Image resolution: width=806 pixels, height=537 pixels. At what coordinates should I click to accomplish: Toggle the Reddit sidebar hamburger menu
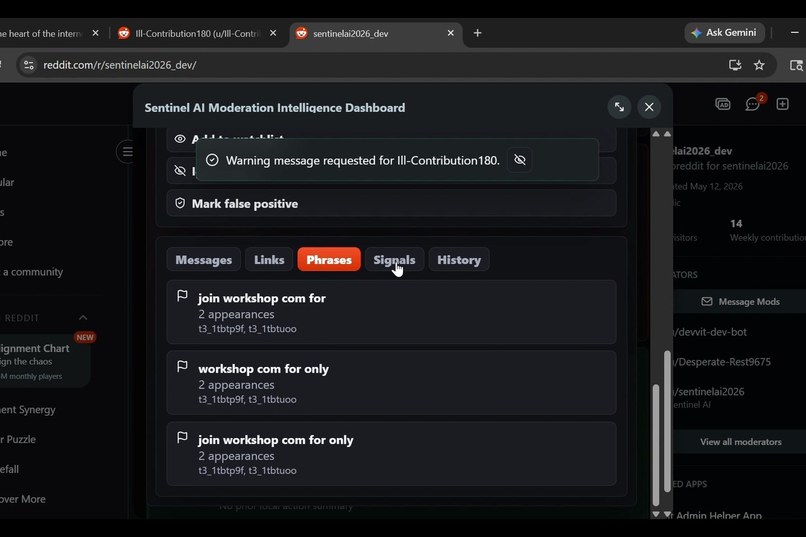click(x=127, y=152)
